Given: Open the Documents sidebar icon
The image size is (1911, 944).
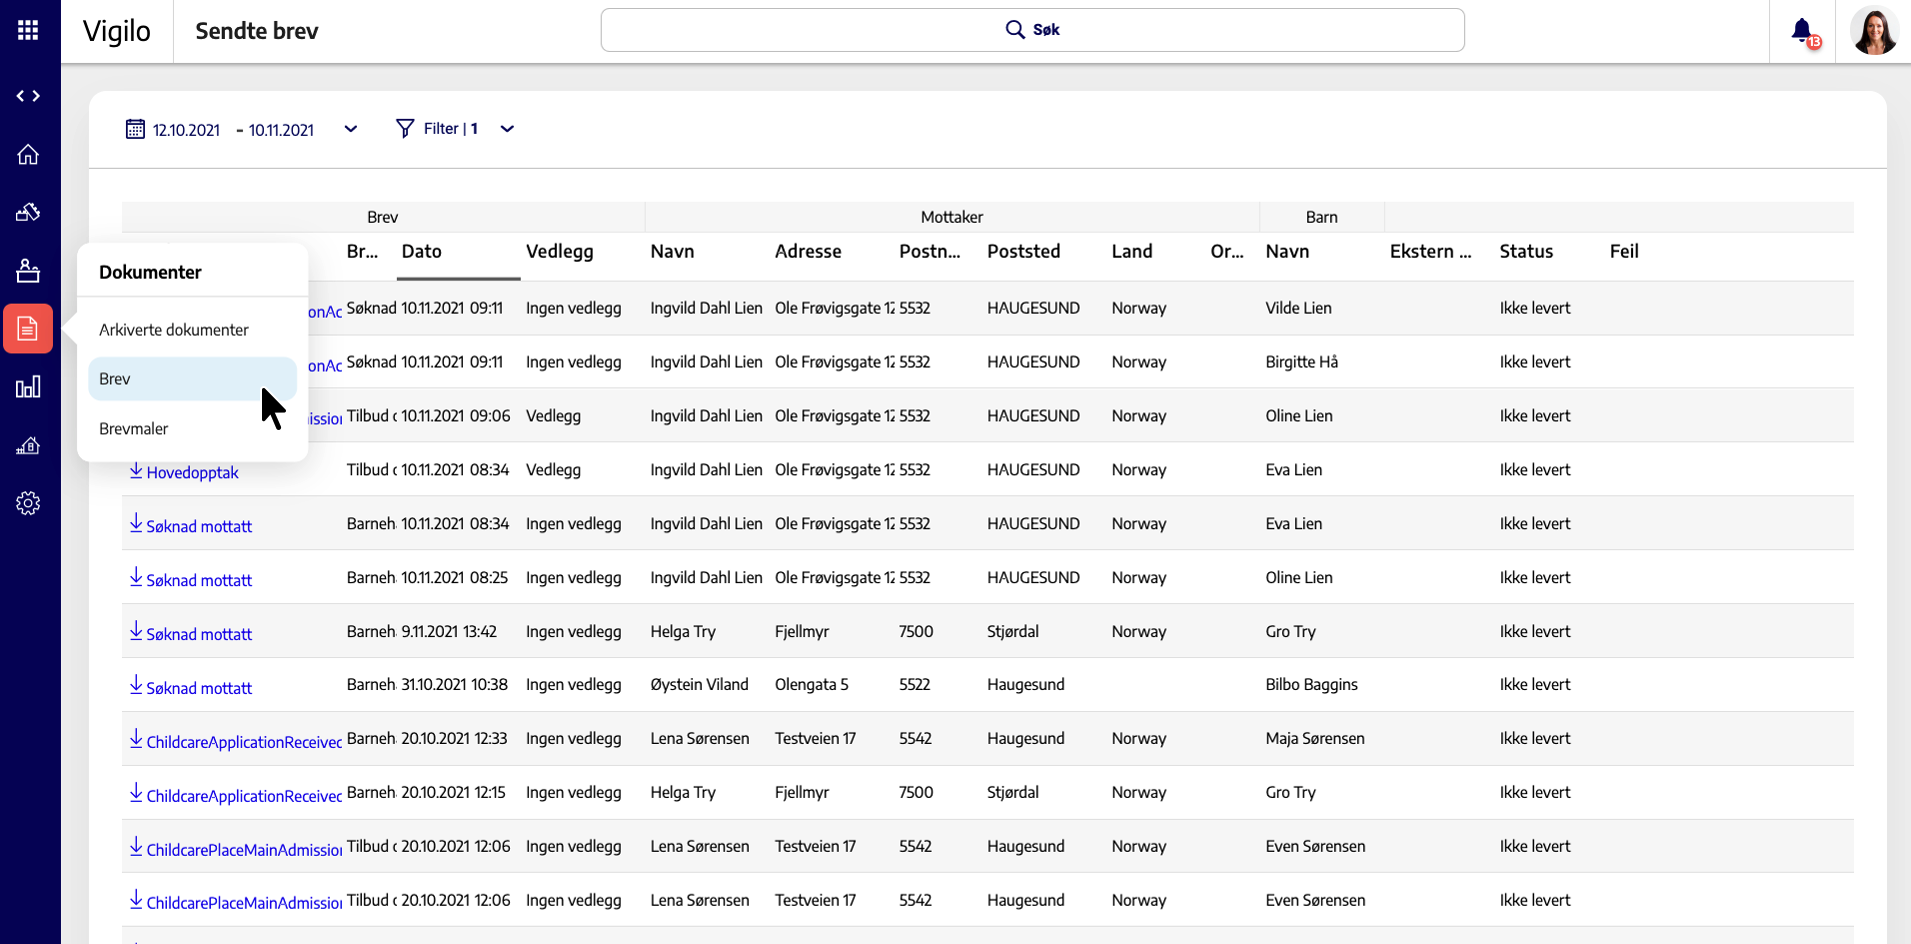Looking at the screenshot, I should [28, 328].
